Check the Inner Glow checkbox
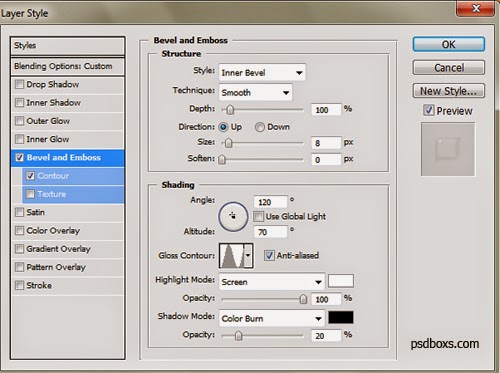Viewport: 500px width, 373px height. point(20,139)
